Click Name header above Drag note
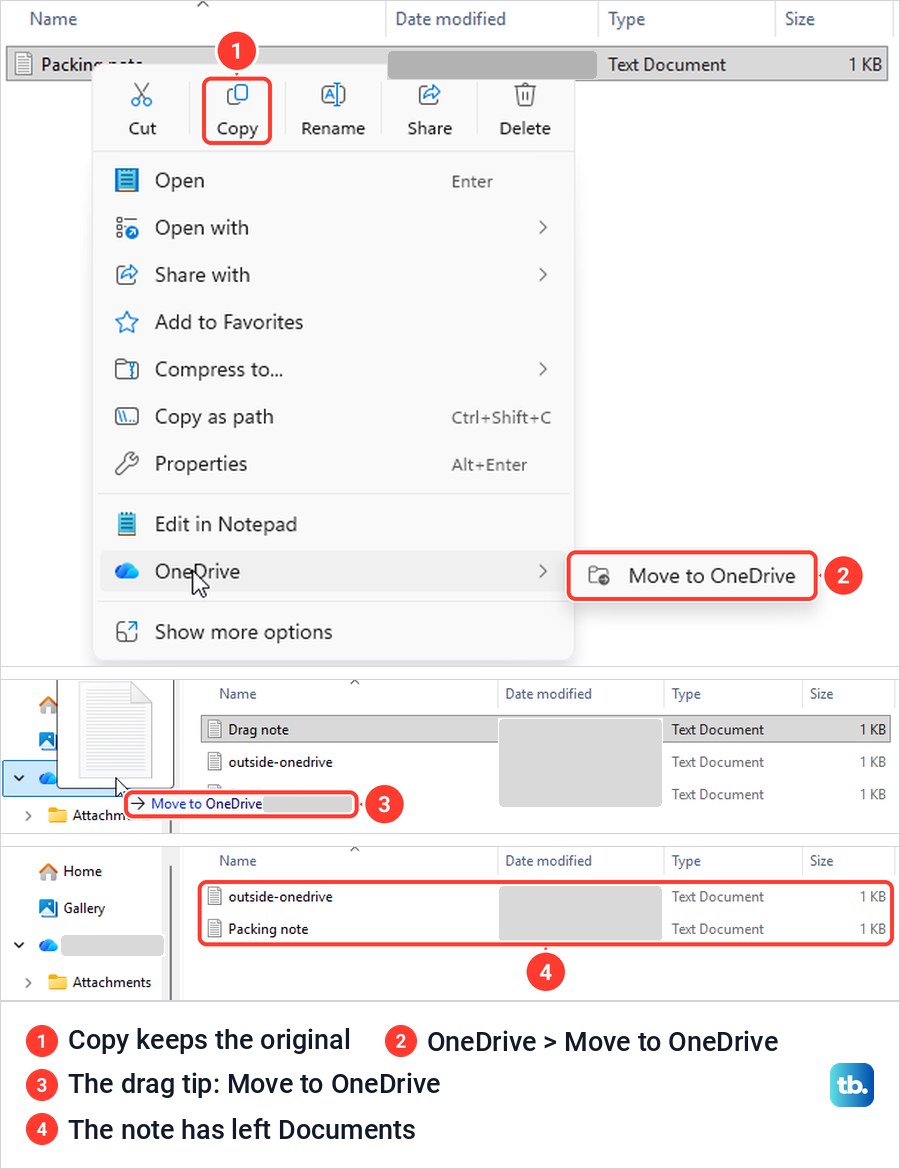 [x=238, y=693]
